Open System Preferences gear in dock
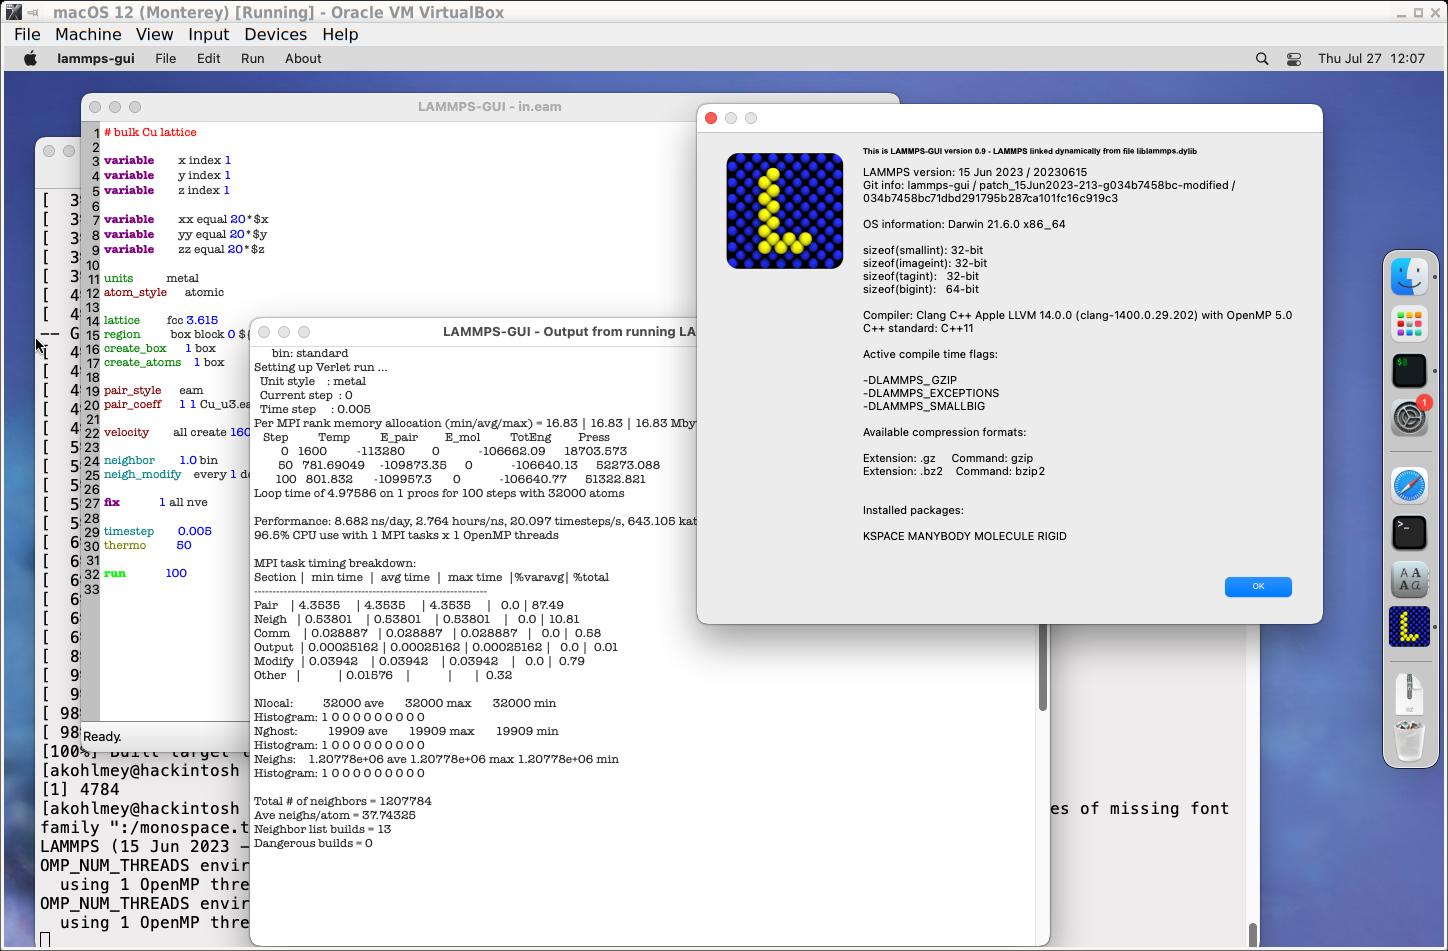The width and height of the screenshot is (1448, 951). (1409, 416)
